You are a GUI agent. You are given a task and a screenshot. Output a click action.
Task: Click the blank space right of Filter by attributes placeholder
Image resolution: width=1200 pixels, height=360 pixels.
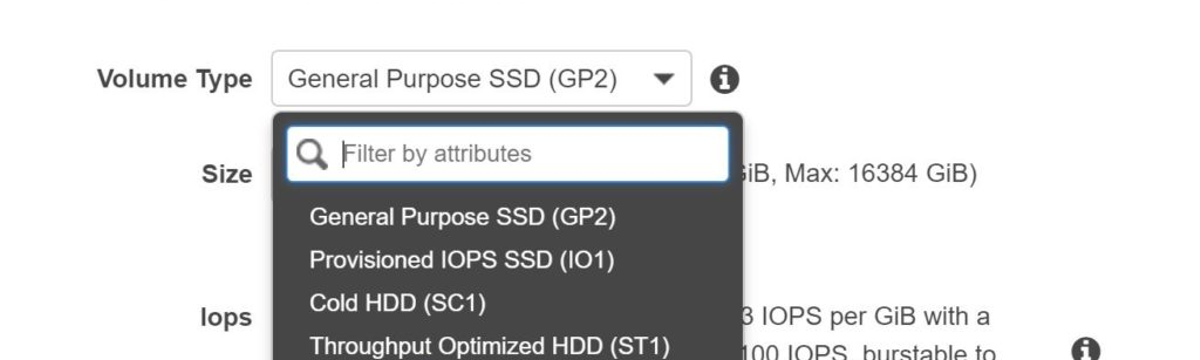(628, 154)
